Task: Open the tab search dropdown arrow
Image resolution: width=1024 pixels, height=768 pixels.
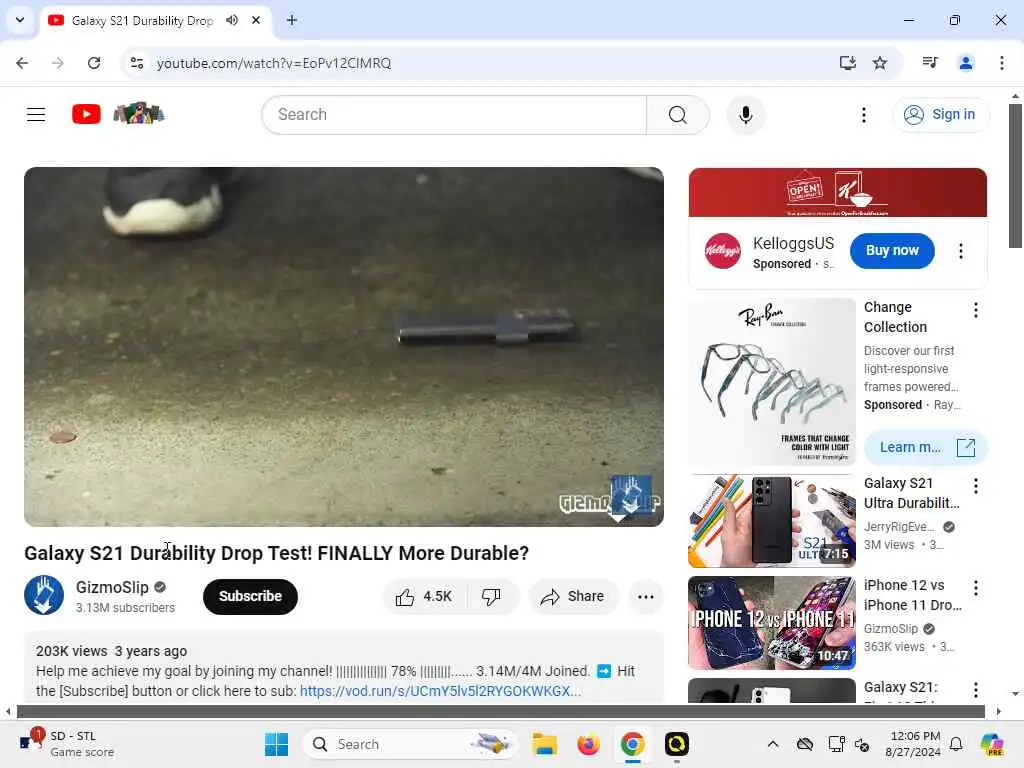Action: click(20, 20)
